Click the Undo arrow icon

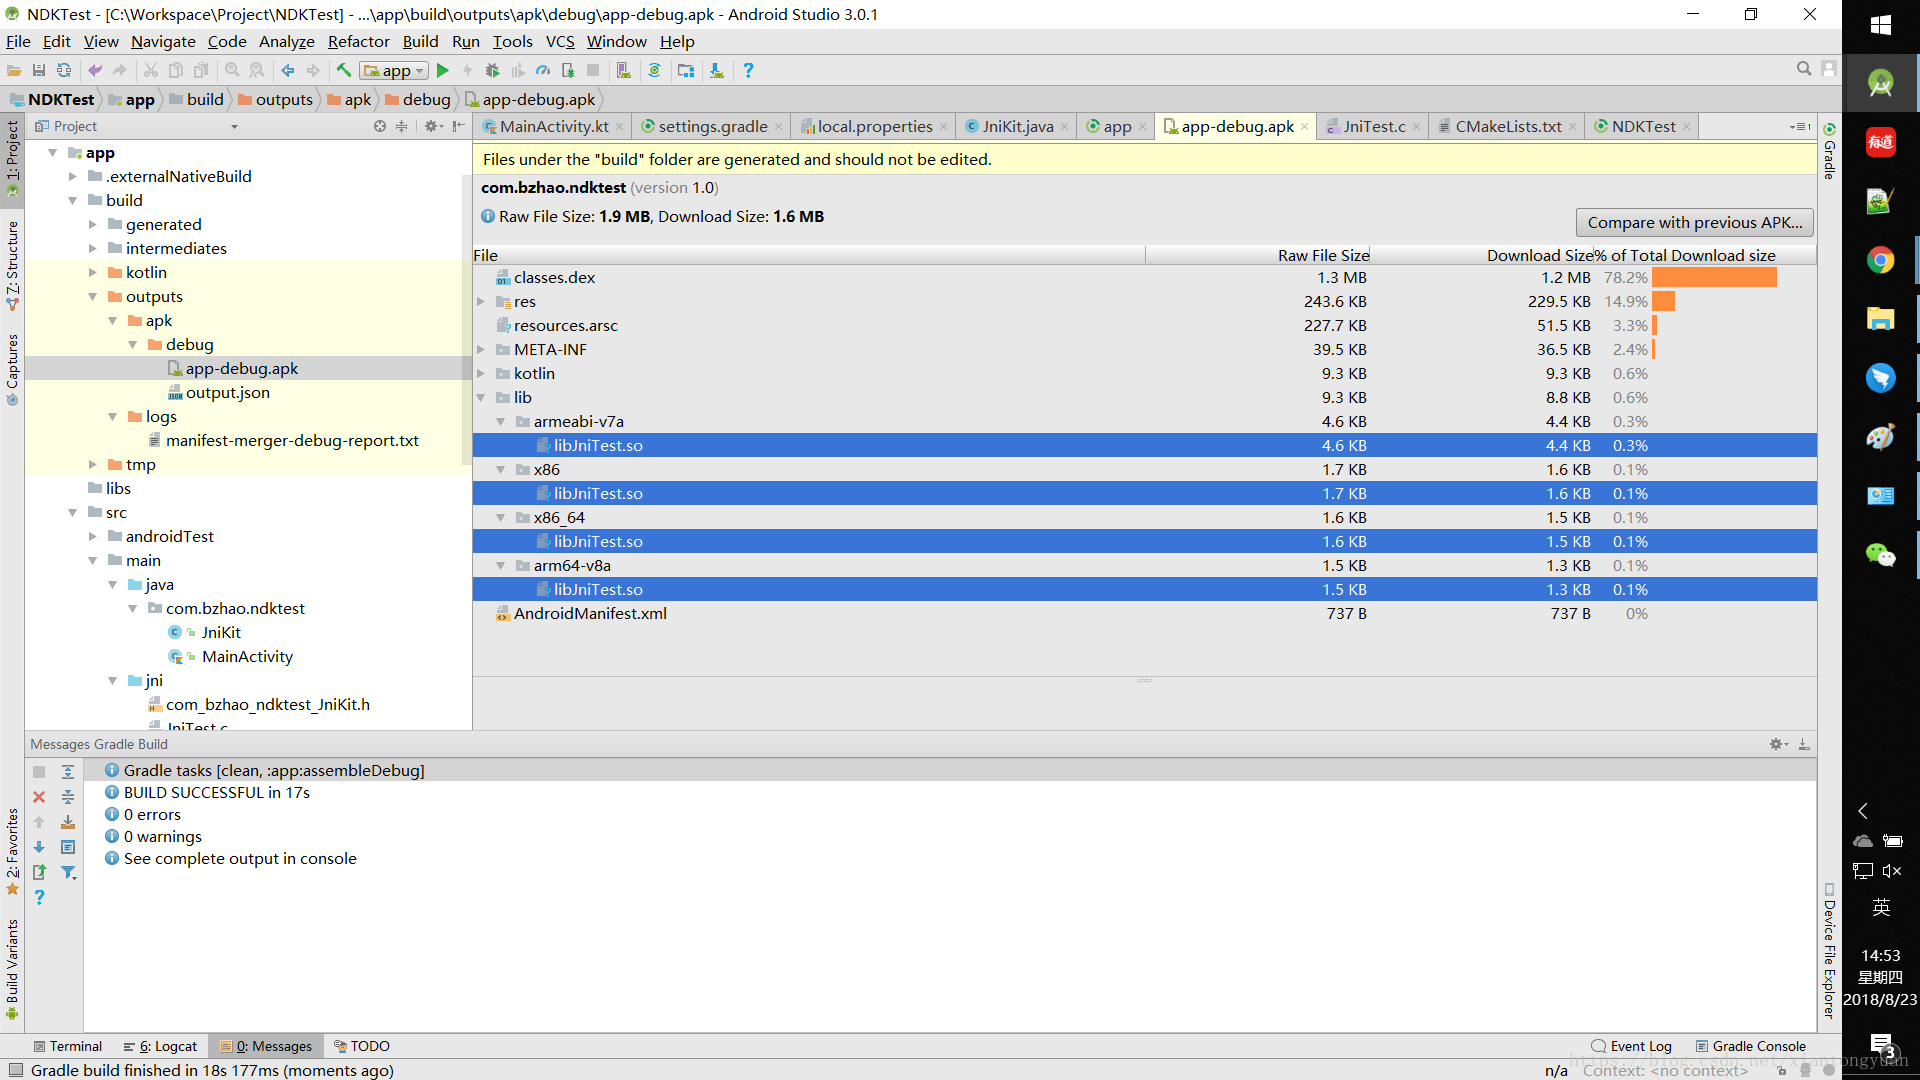click(95, 70)
